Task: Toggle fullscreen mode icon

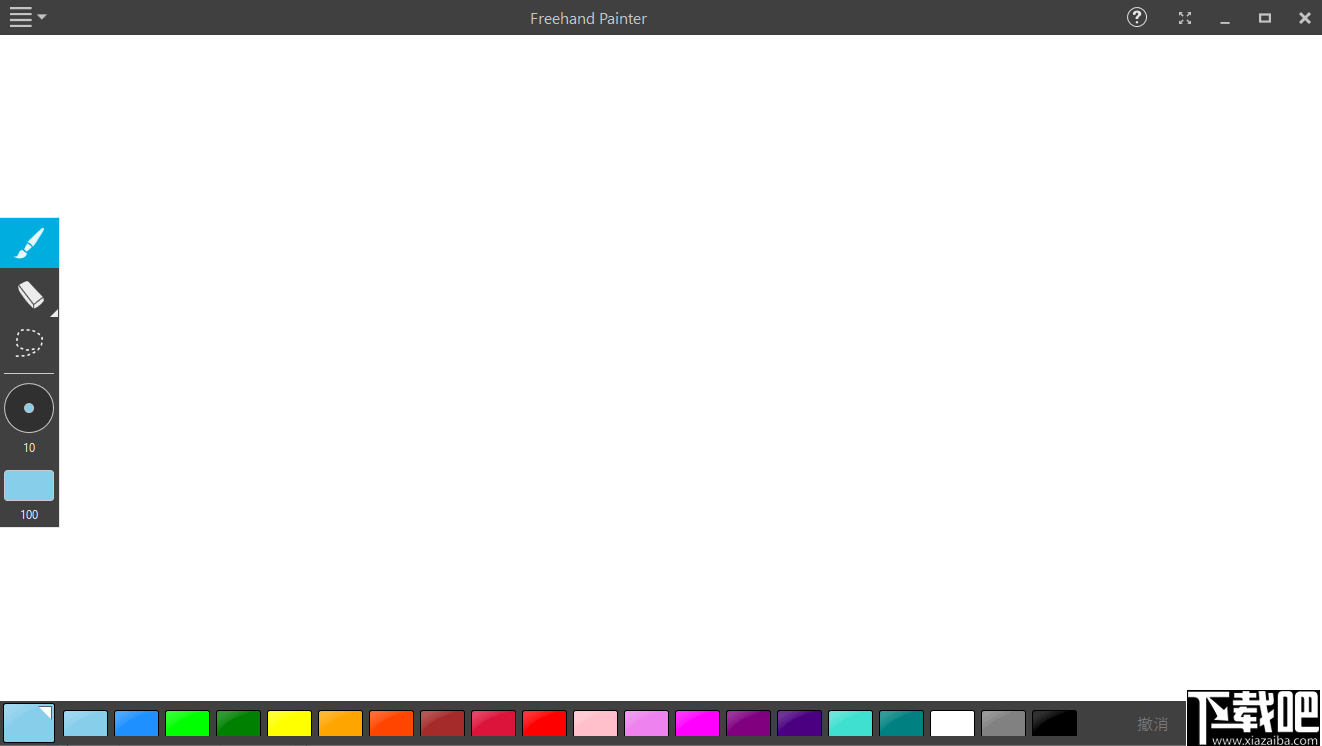Action: click(x=1185, y=18)
